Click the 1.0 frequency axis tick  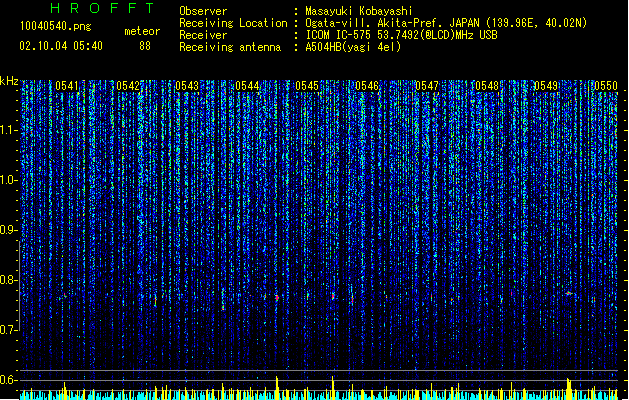[x=9, y=180]
